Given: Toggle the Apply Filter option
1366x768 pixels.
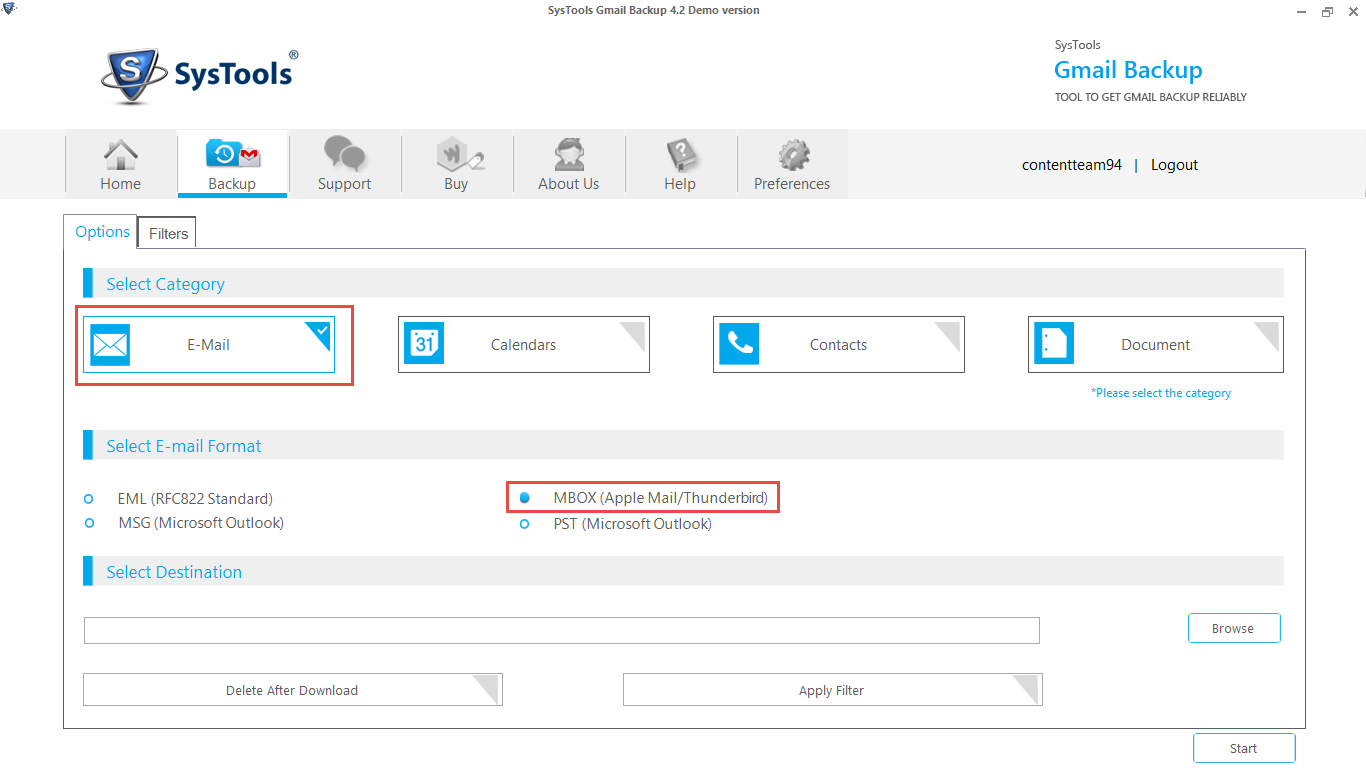Looking at the screenshot, I should 833,690.
